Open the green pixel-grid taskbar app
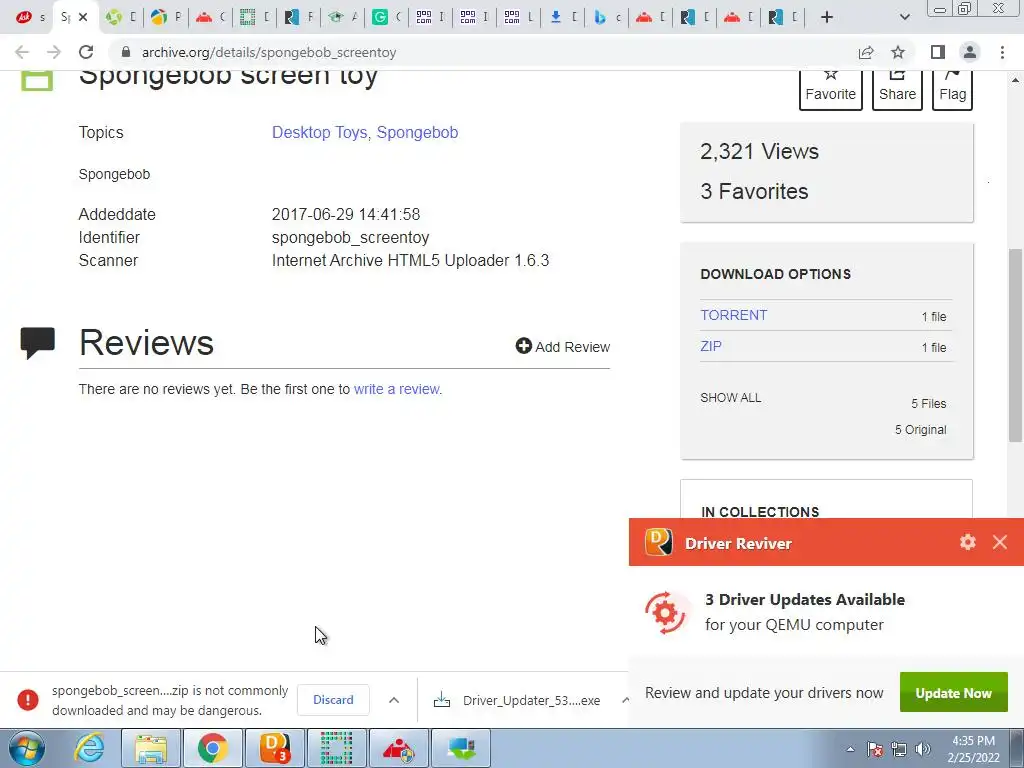This screenshot has height=768, width=1024. coord(337,748)
